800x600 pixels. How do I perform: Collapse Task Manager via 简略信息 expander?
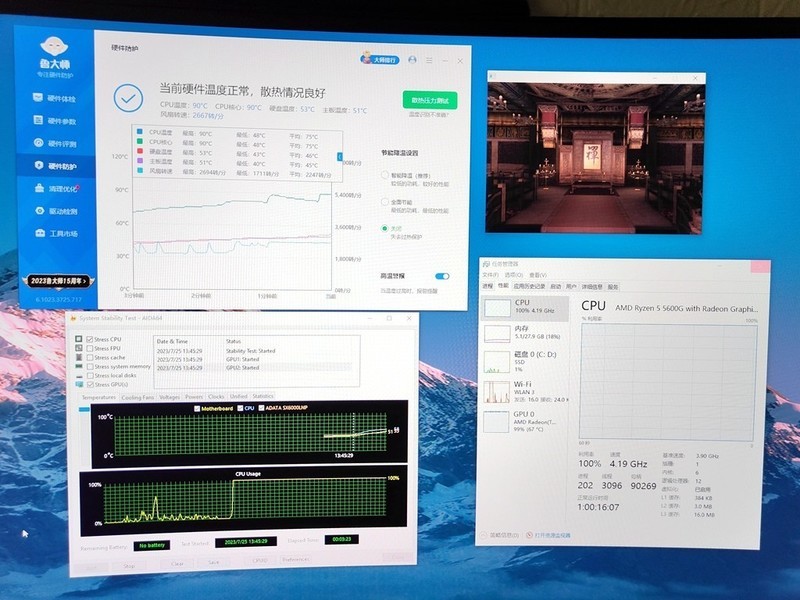point(500,535)
